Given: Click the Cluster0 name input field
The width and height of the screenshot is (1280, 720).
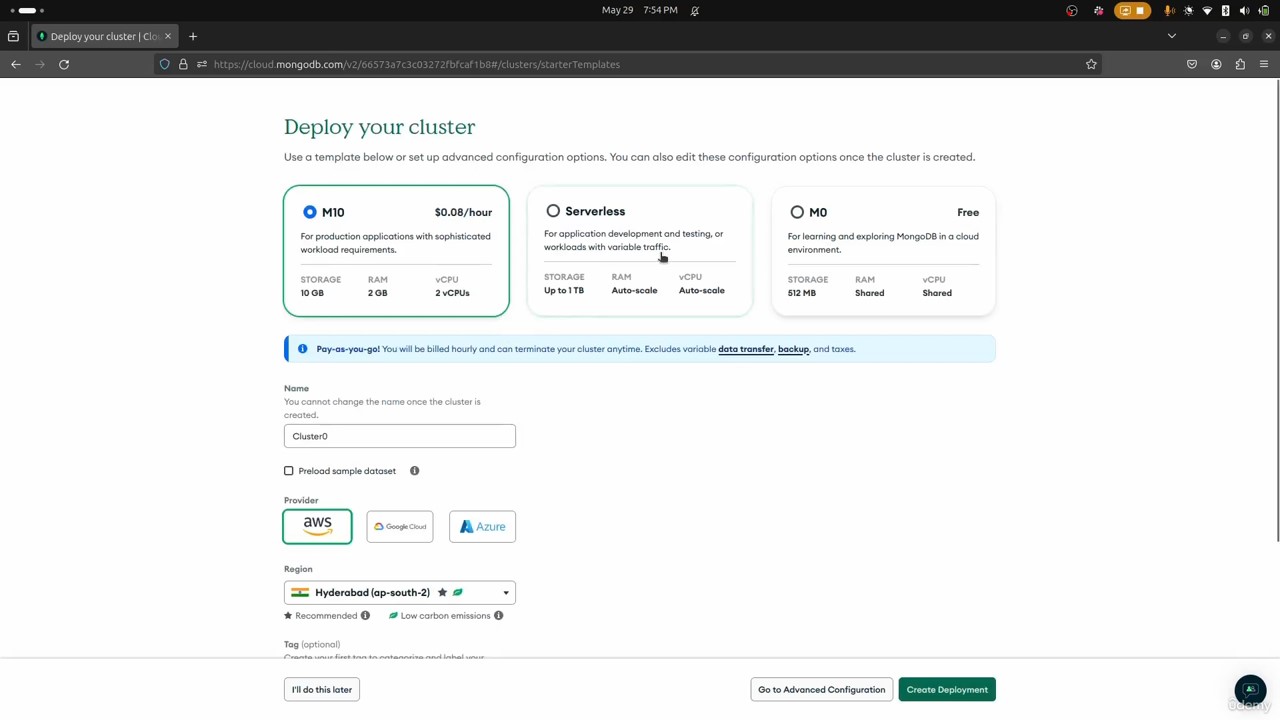Looking at the screenshot, I should tap(400, 436).
